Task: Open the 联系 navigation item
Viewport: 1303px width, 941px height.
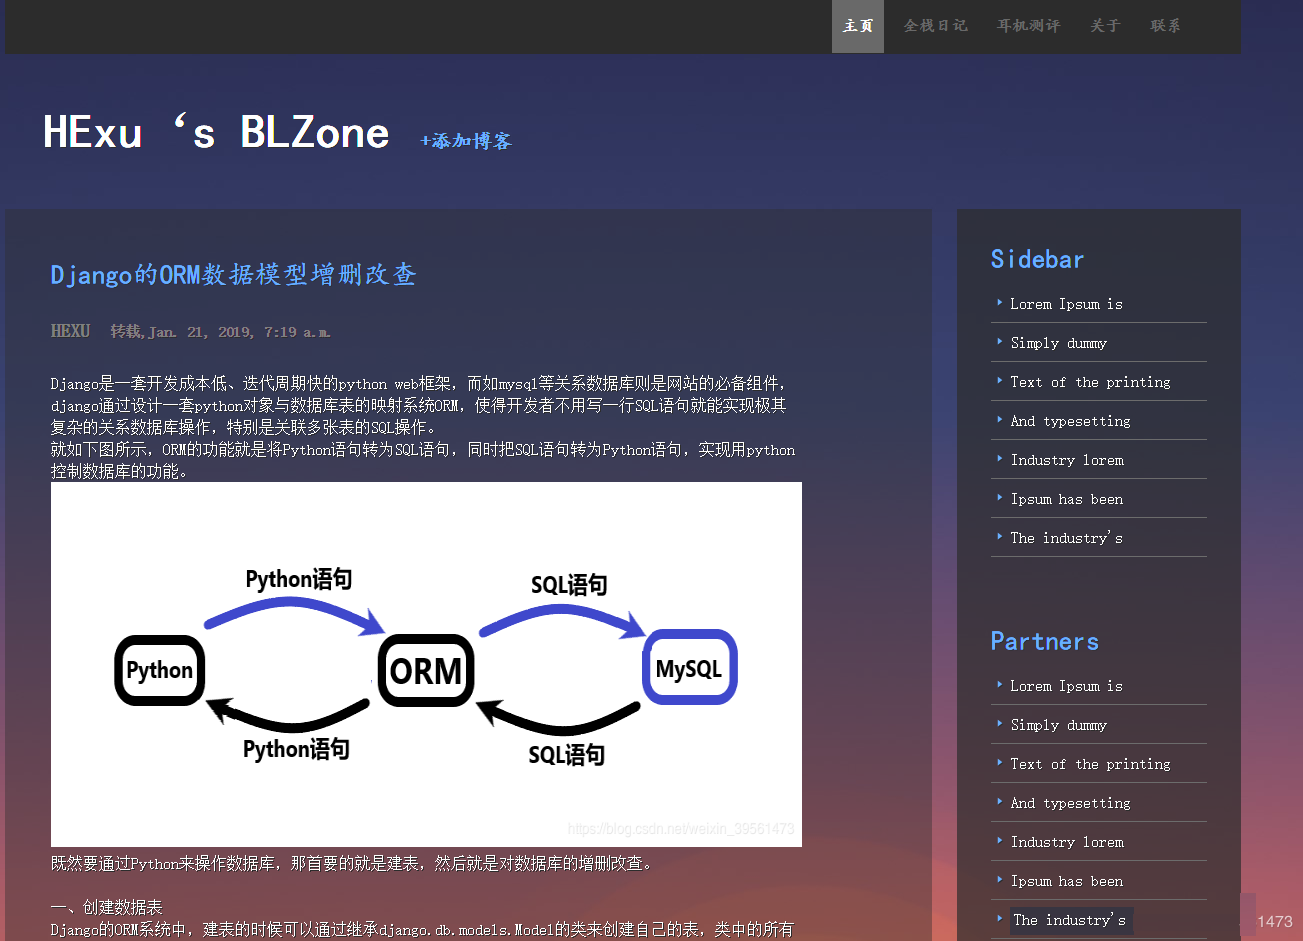Action: [x=1165, y=26]
